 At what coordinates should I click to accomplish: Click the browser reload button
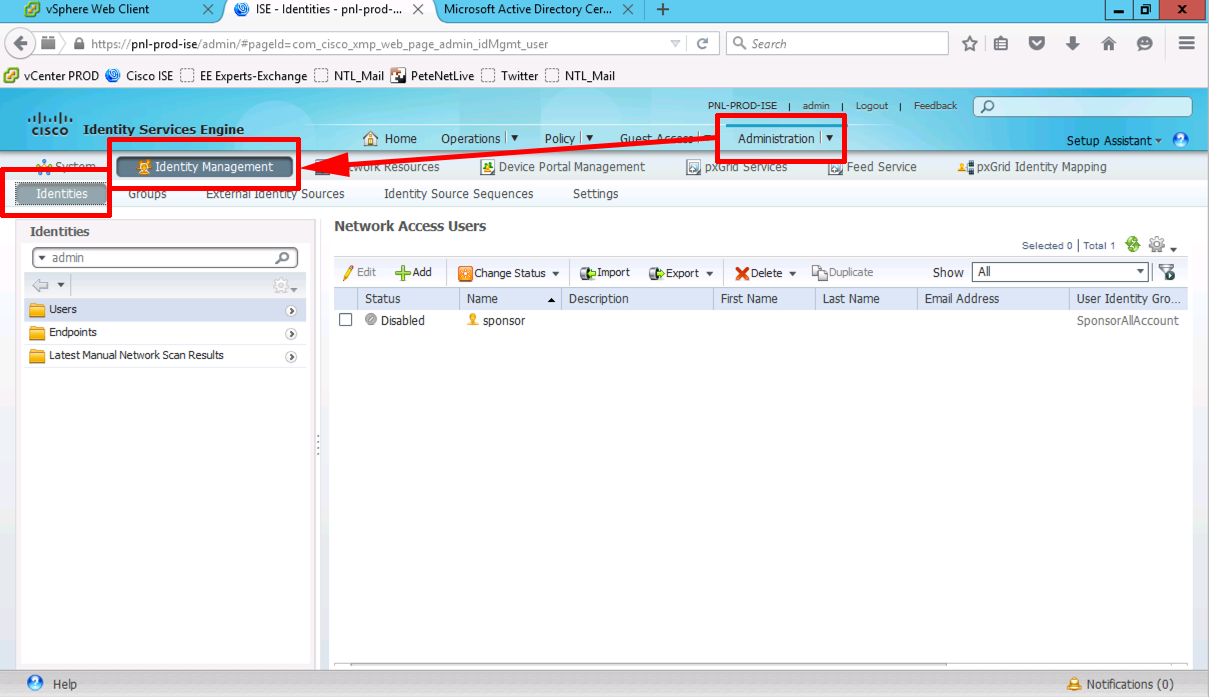tap(702, 44)
